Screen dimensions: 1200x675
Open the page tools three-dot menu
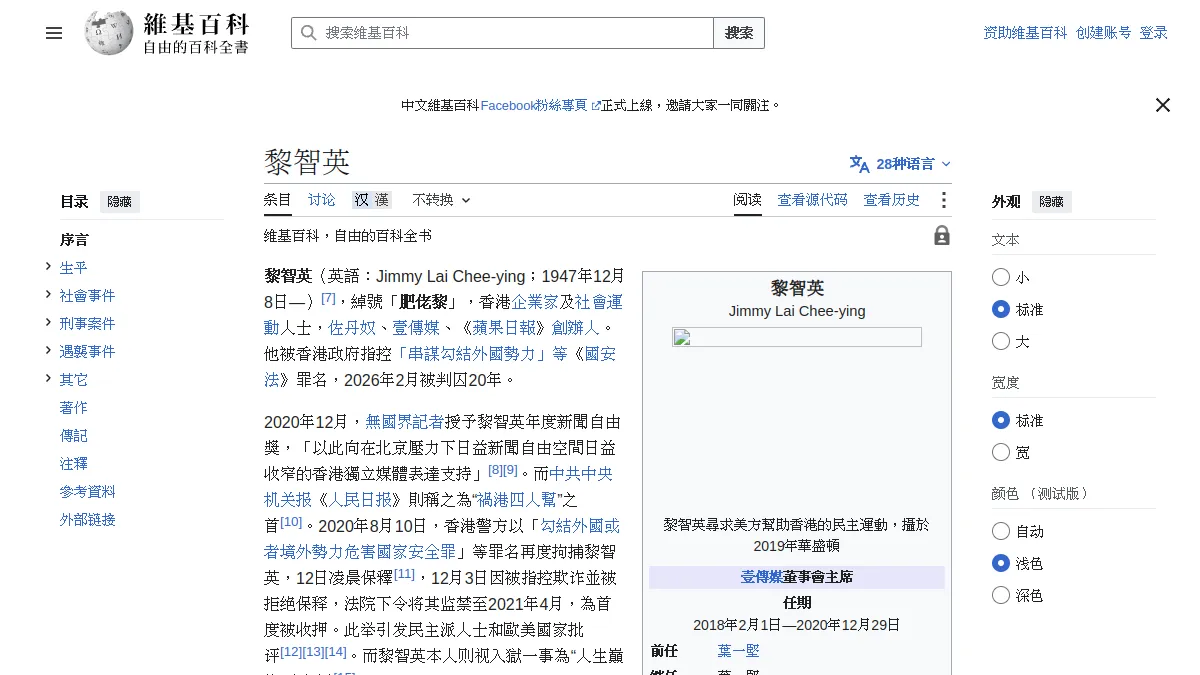[943, 200]
